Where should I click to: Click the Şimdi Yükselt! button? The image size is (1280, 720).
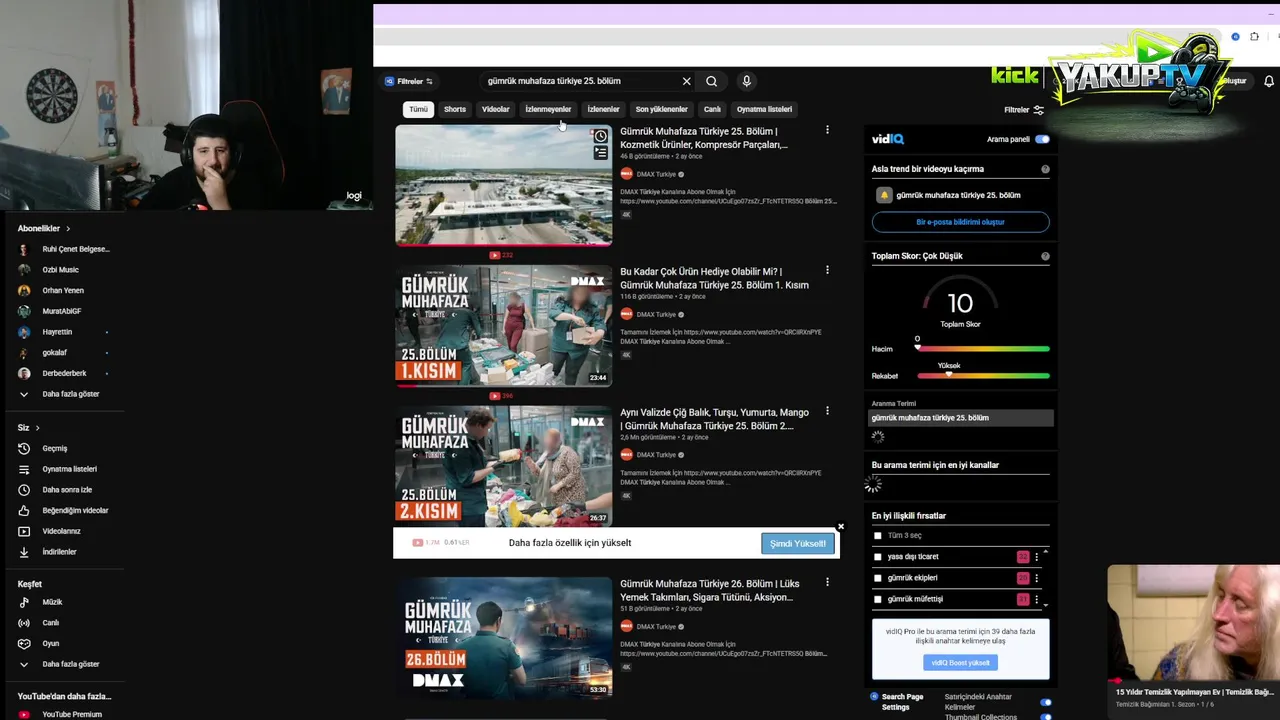(x=797, y=543)
